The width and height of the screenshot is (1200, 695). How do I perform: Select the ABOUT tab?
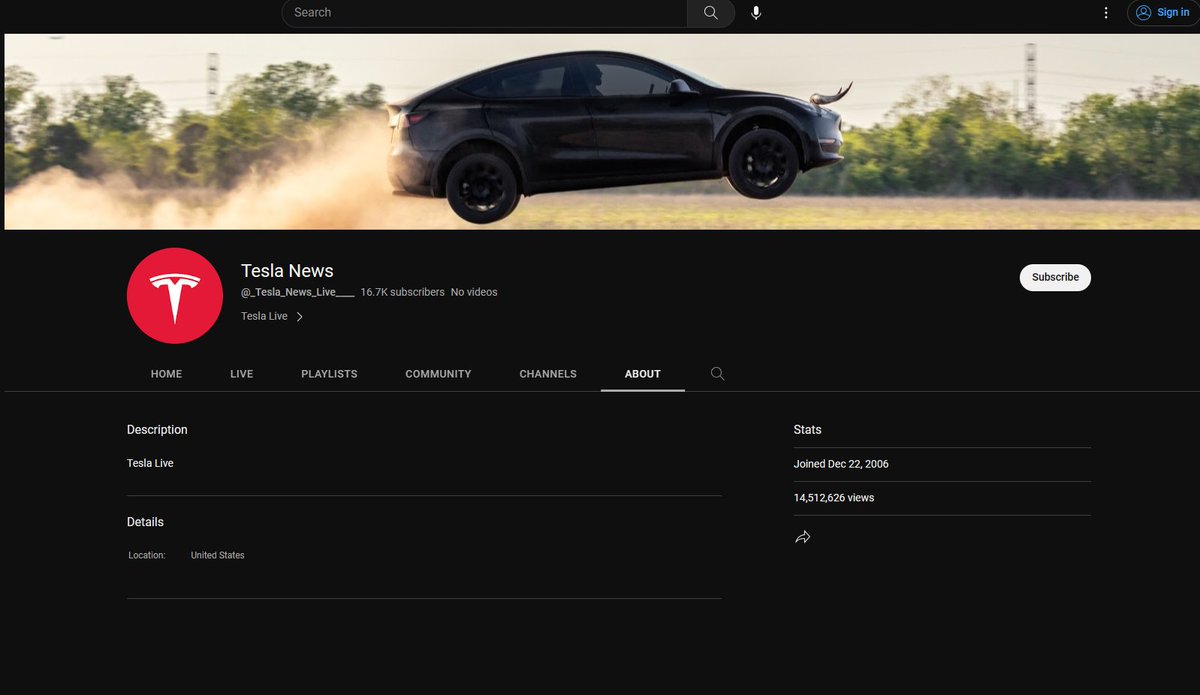point(643,374)
